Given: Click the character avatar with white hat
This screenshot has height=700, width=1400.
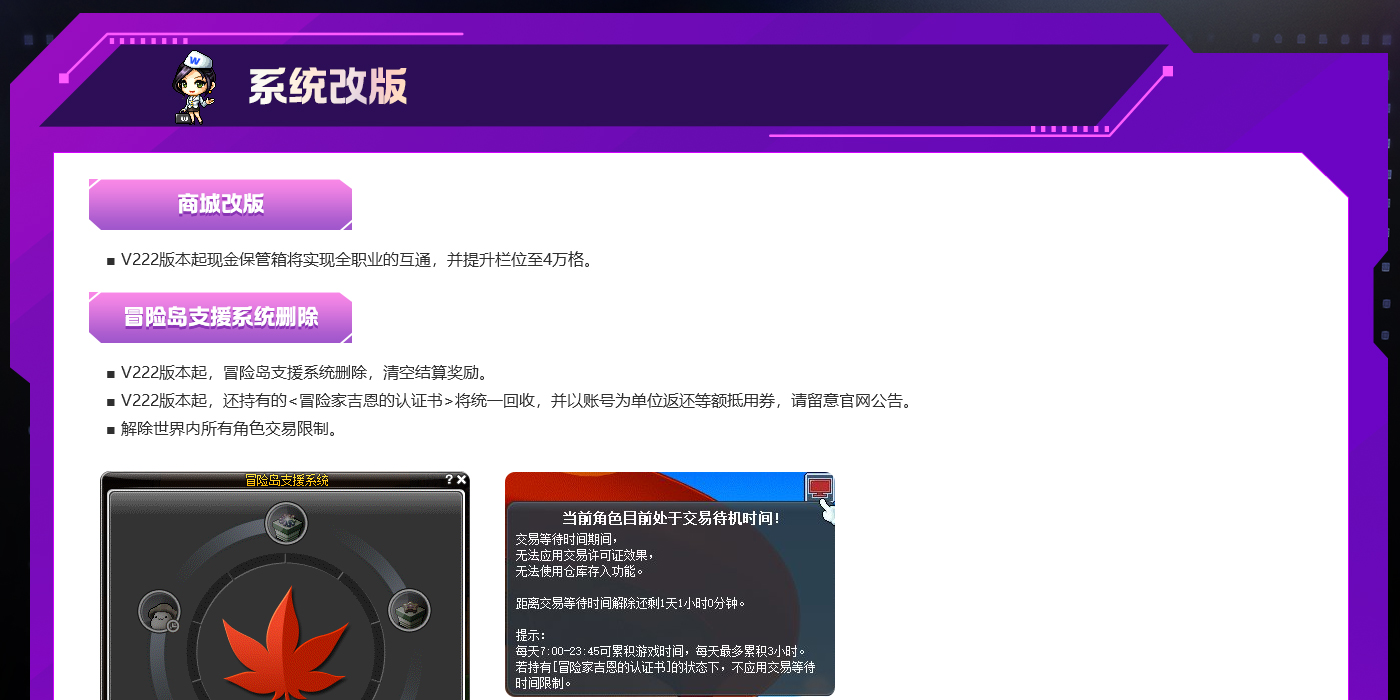Looking at the screenshot, I should click(192, 87).
